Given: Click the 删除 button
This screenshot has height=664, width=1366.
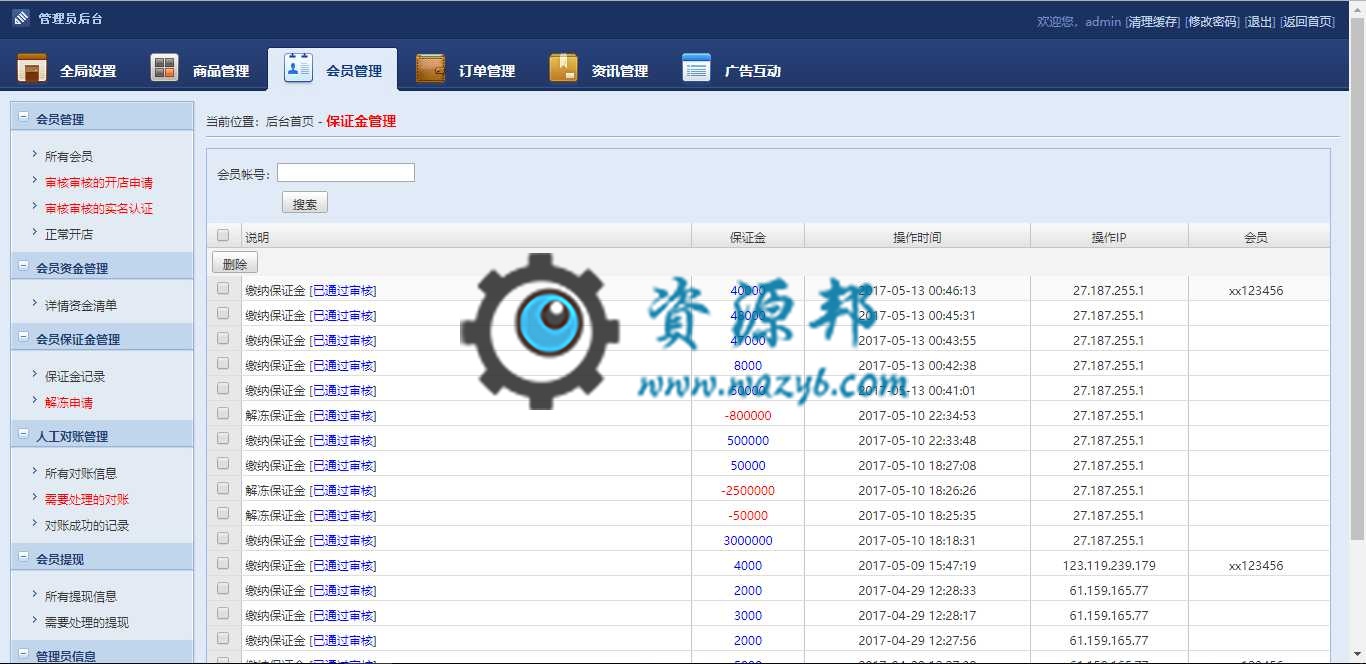Looking at the screenshot, I should click(235, 263).
